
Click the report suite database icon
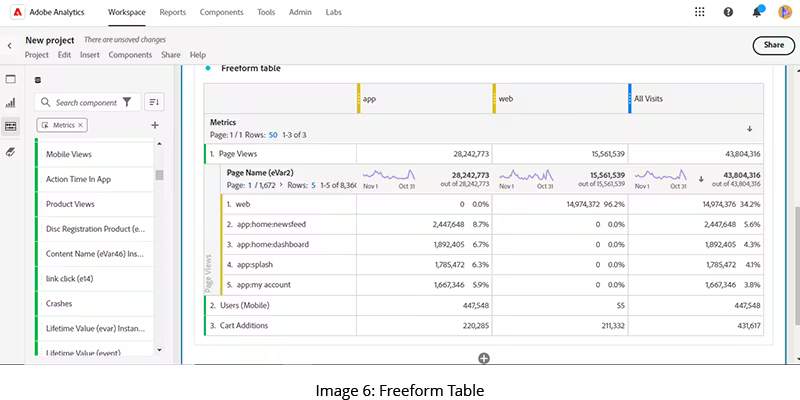point(37,80)
